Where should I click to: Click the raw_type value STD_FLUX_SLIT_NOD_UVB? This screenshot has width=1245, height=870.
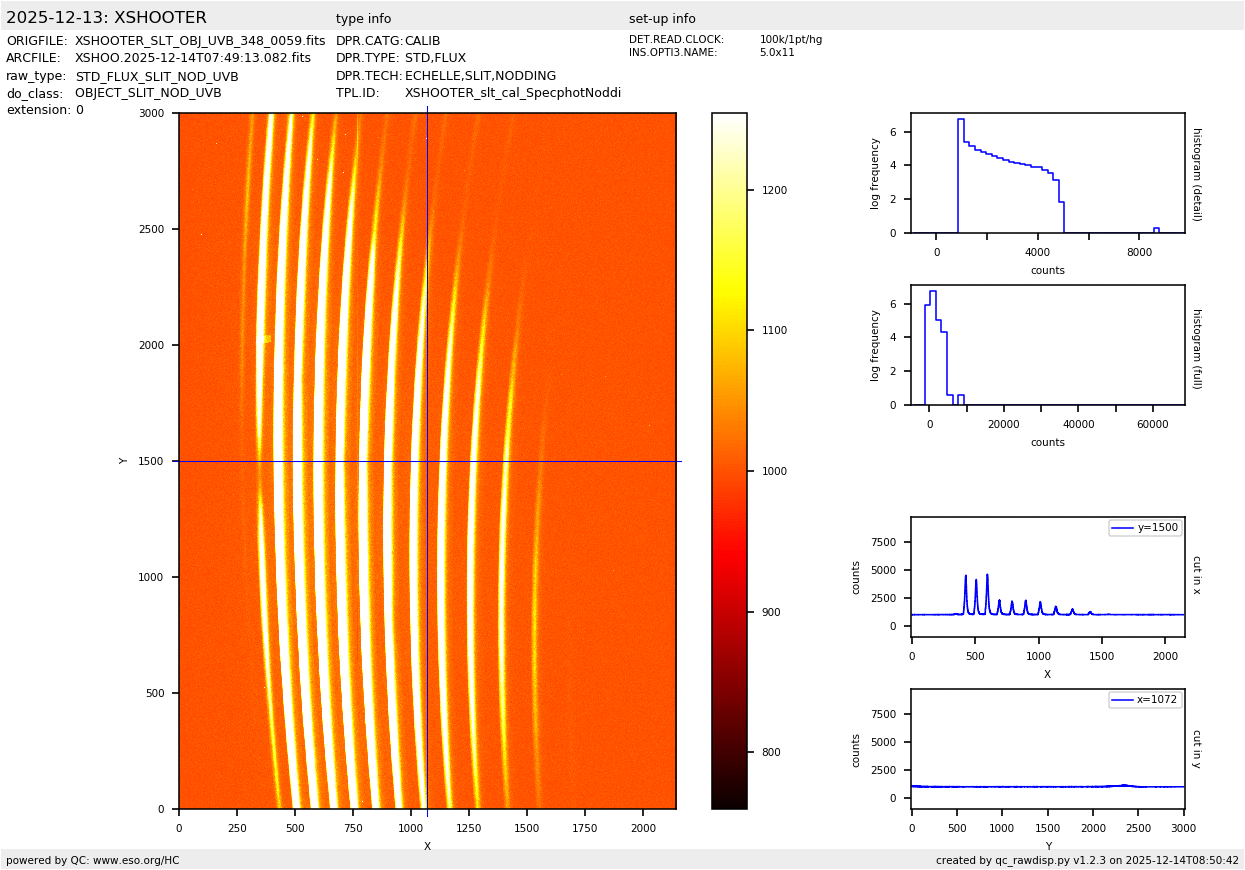(x=157, y=76)
